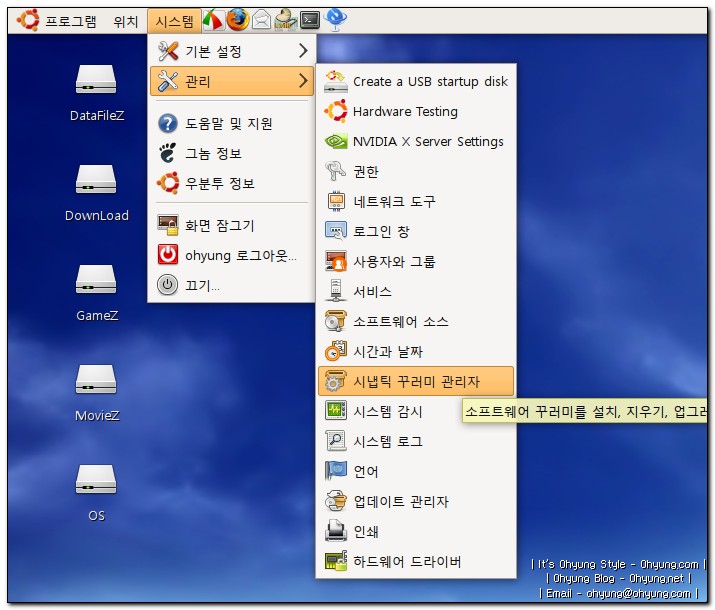
Task: Click the blue question mark help icon
Action: 168,124
